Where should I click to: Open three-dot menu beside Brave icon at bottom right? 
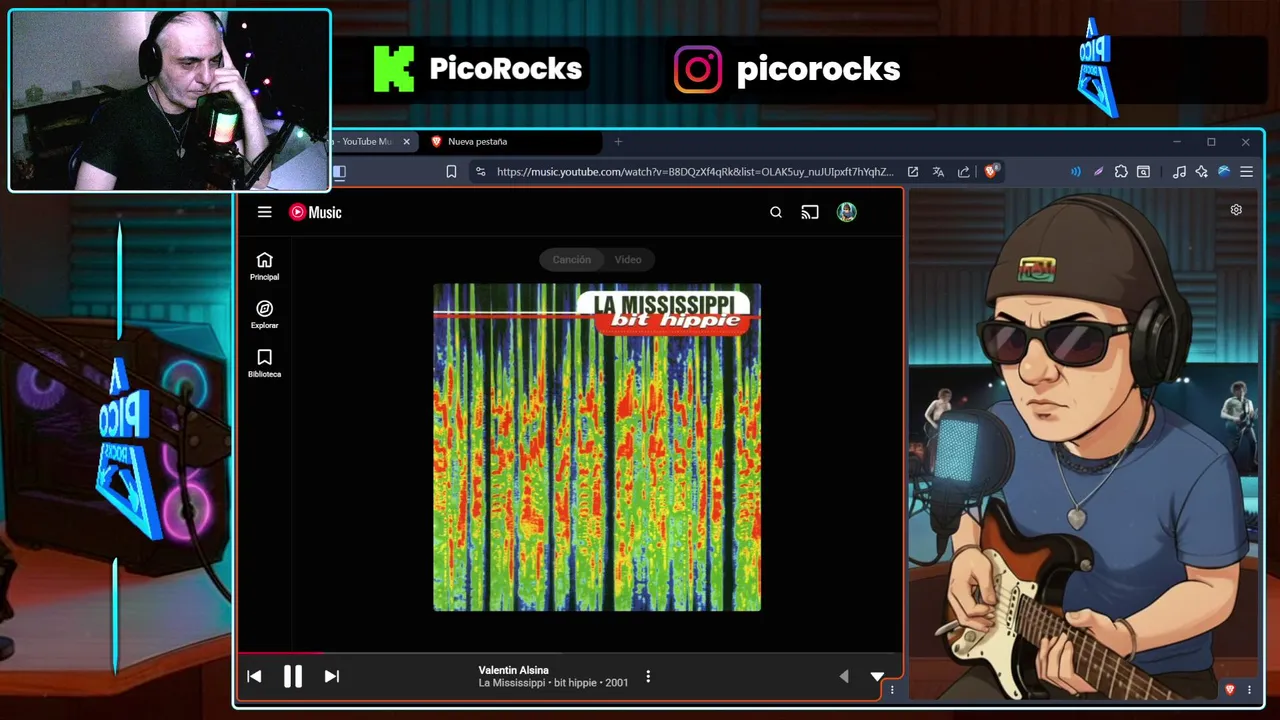[1249, 690]
